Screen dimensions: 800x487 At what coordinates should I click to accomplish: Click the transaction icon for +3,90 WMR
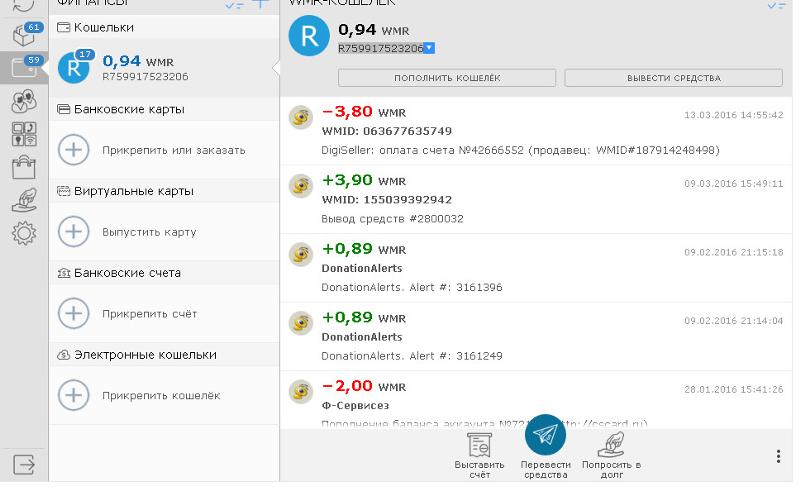click(301, 186)
